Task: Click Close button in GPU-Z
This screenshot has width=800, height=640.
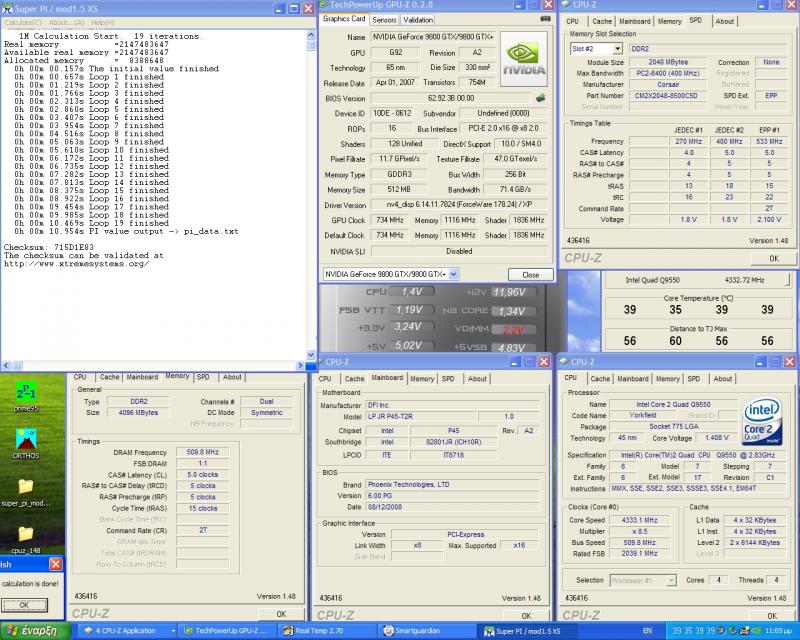Action: [531, 275]
